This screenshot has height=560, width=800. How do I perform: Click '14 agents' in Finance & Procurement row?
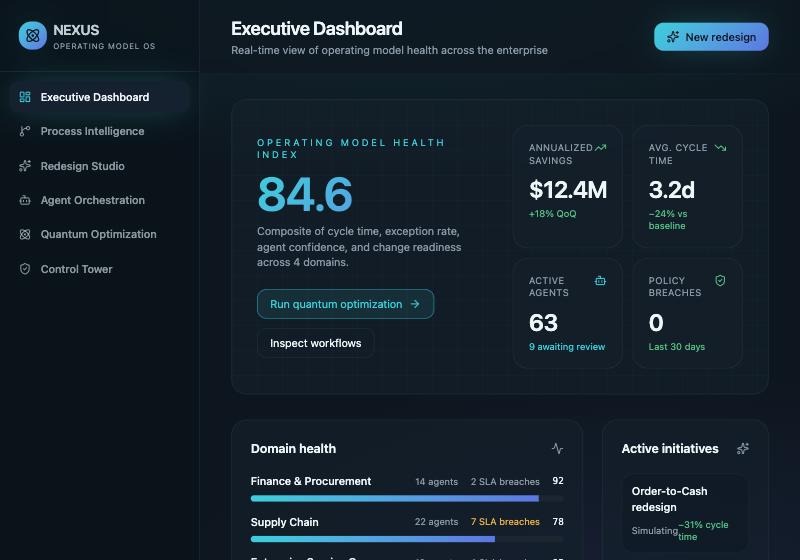click(x=436, y=481)
